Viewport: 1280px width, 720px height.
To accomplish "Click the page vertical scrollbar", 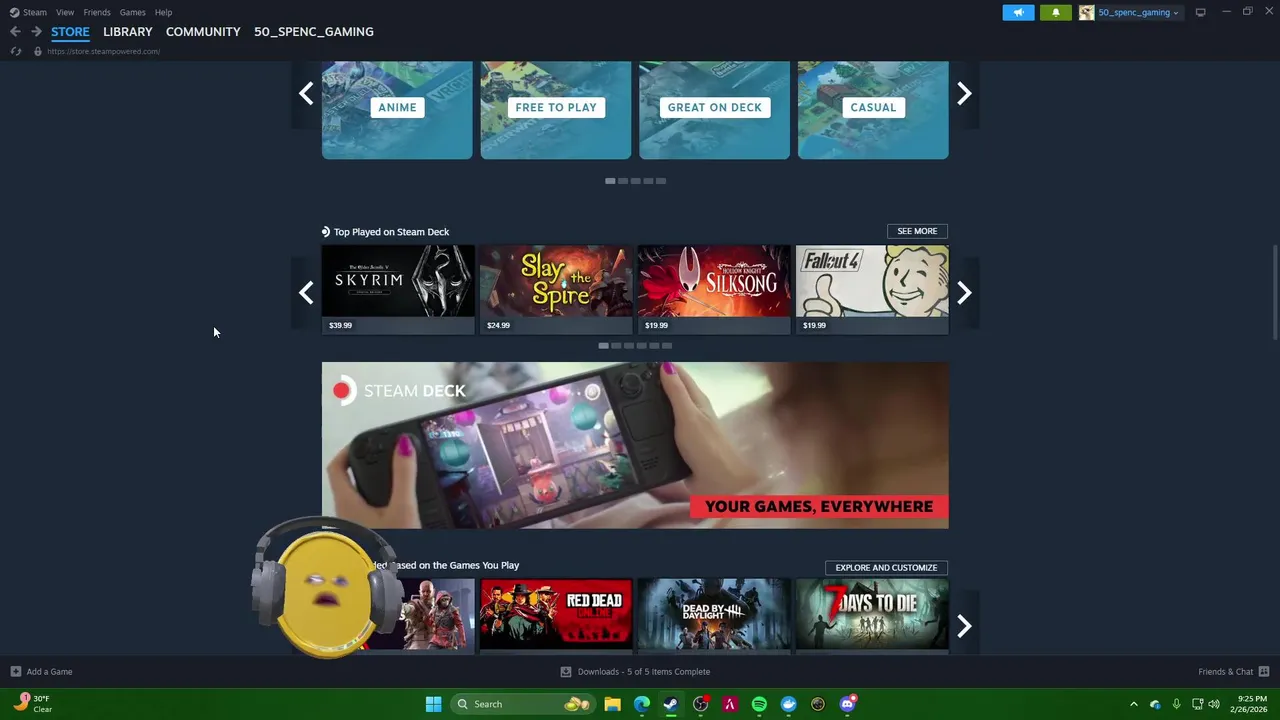I will pos(1274,293).
